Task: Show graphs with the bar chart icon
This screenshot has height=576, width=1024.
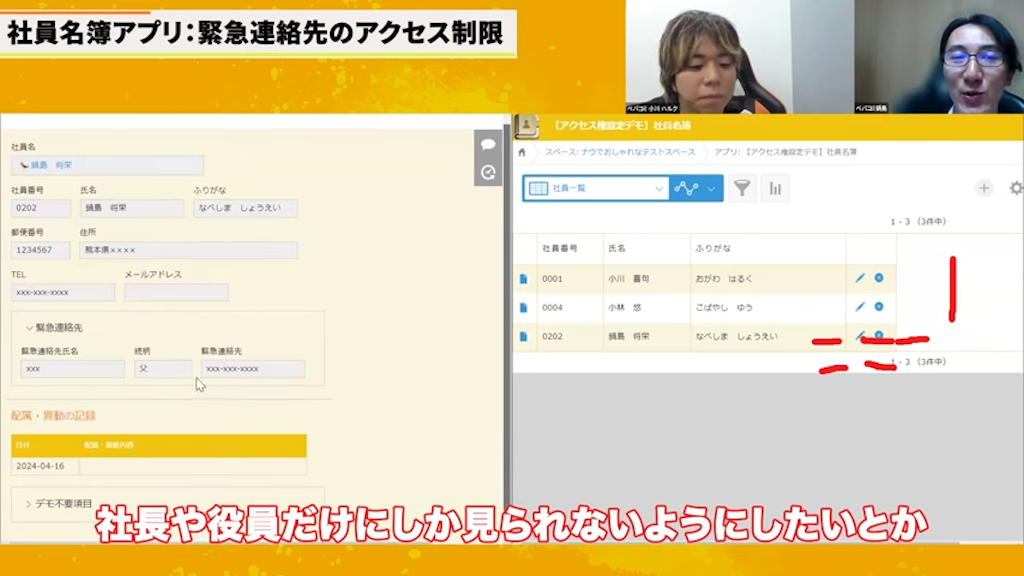Action: pyautogui.click(x=776, y=187)
